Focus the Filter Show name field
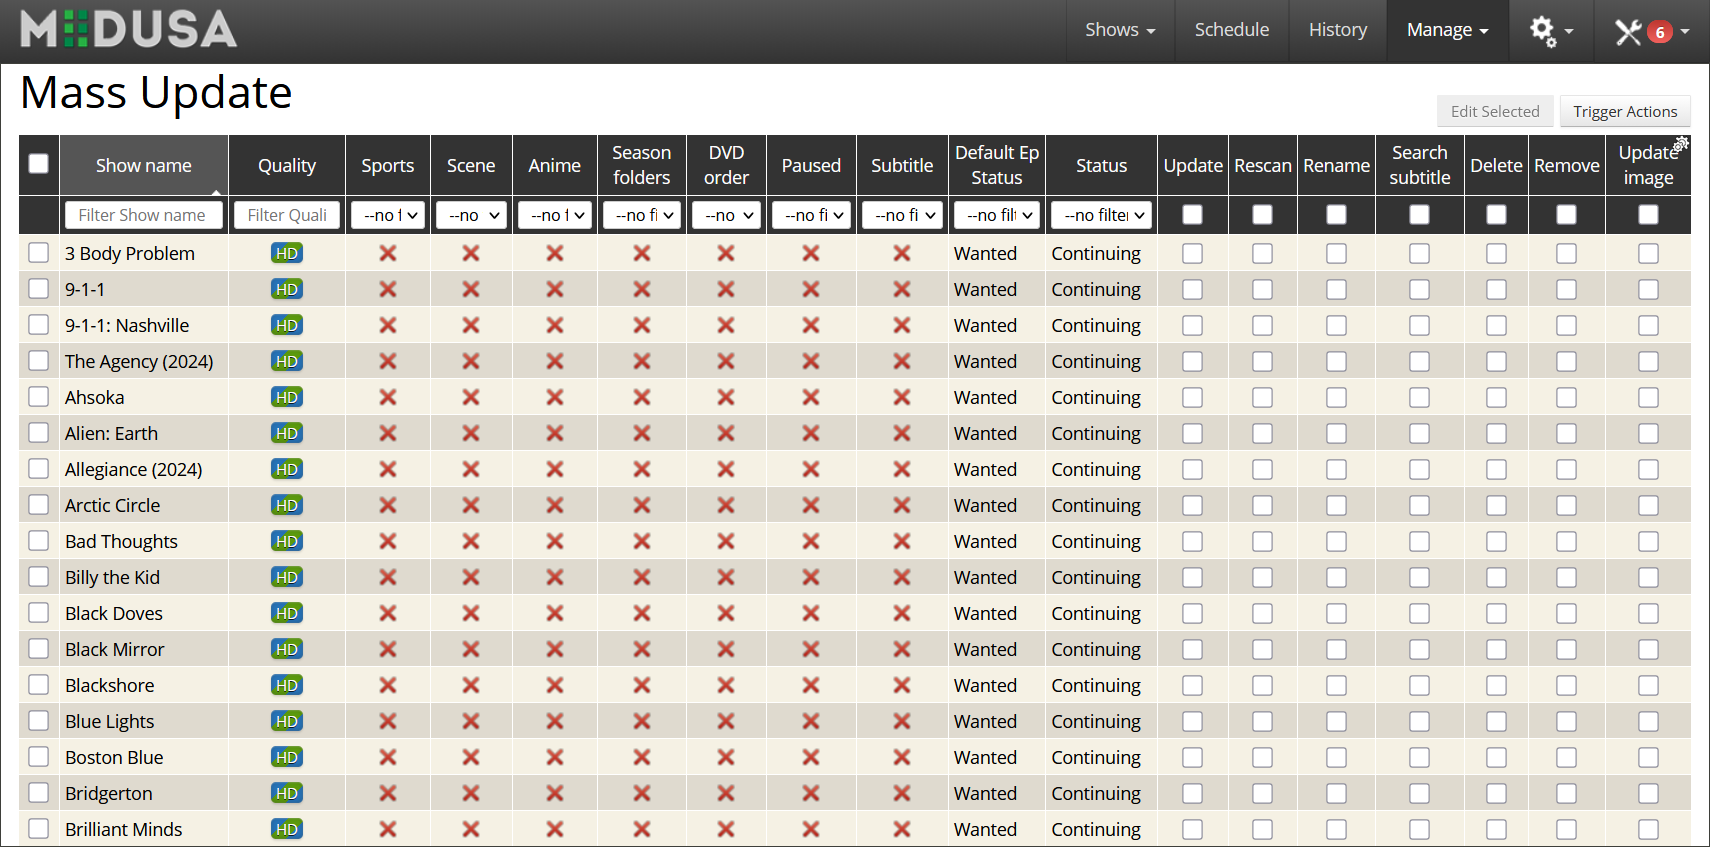 coord(143,215)
